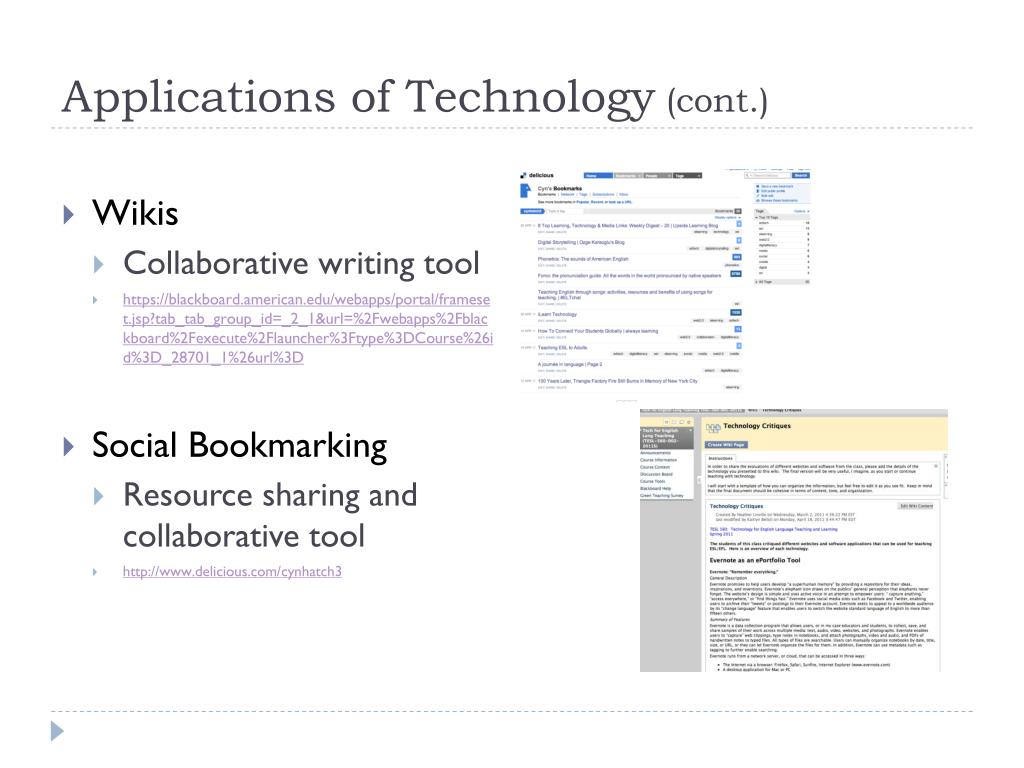The width and height of the screenshot is (1024, 768).
Task: Click the Search button in delicious screenshot
Action: point(801,175)
